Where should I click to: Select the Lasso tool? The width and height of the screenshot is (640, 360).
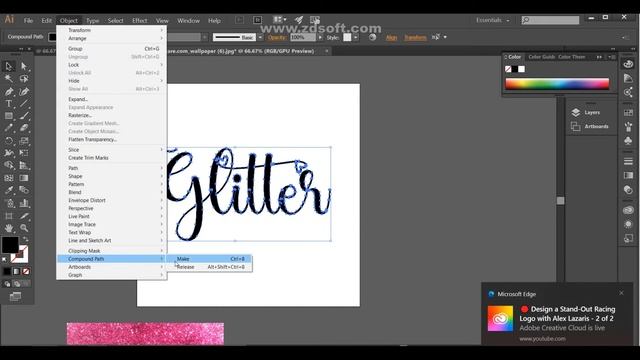coord(24,78)
